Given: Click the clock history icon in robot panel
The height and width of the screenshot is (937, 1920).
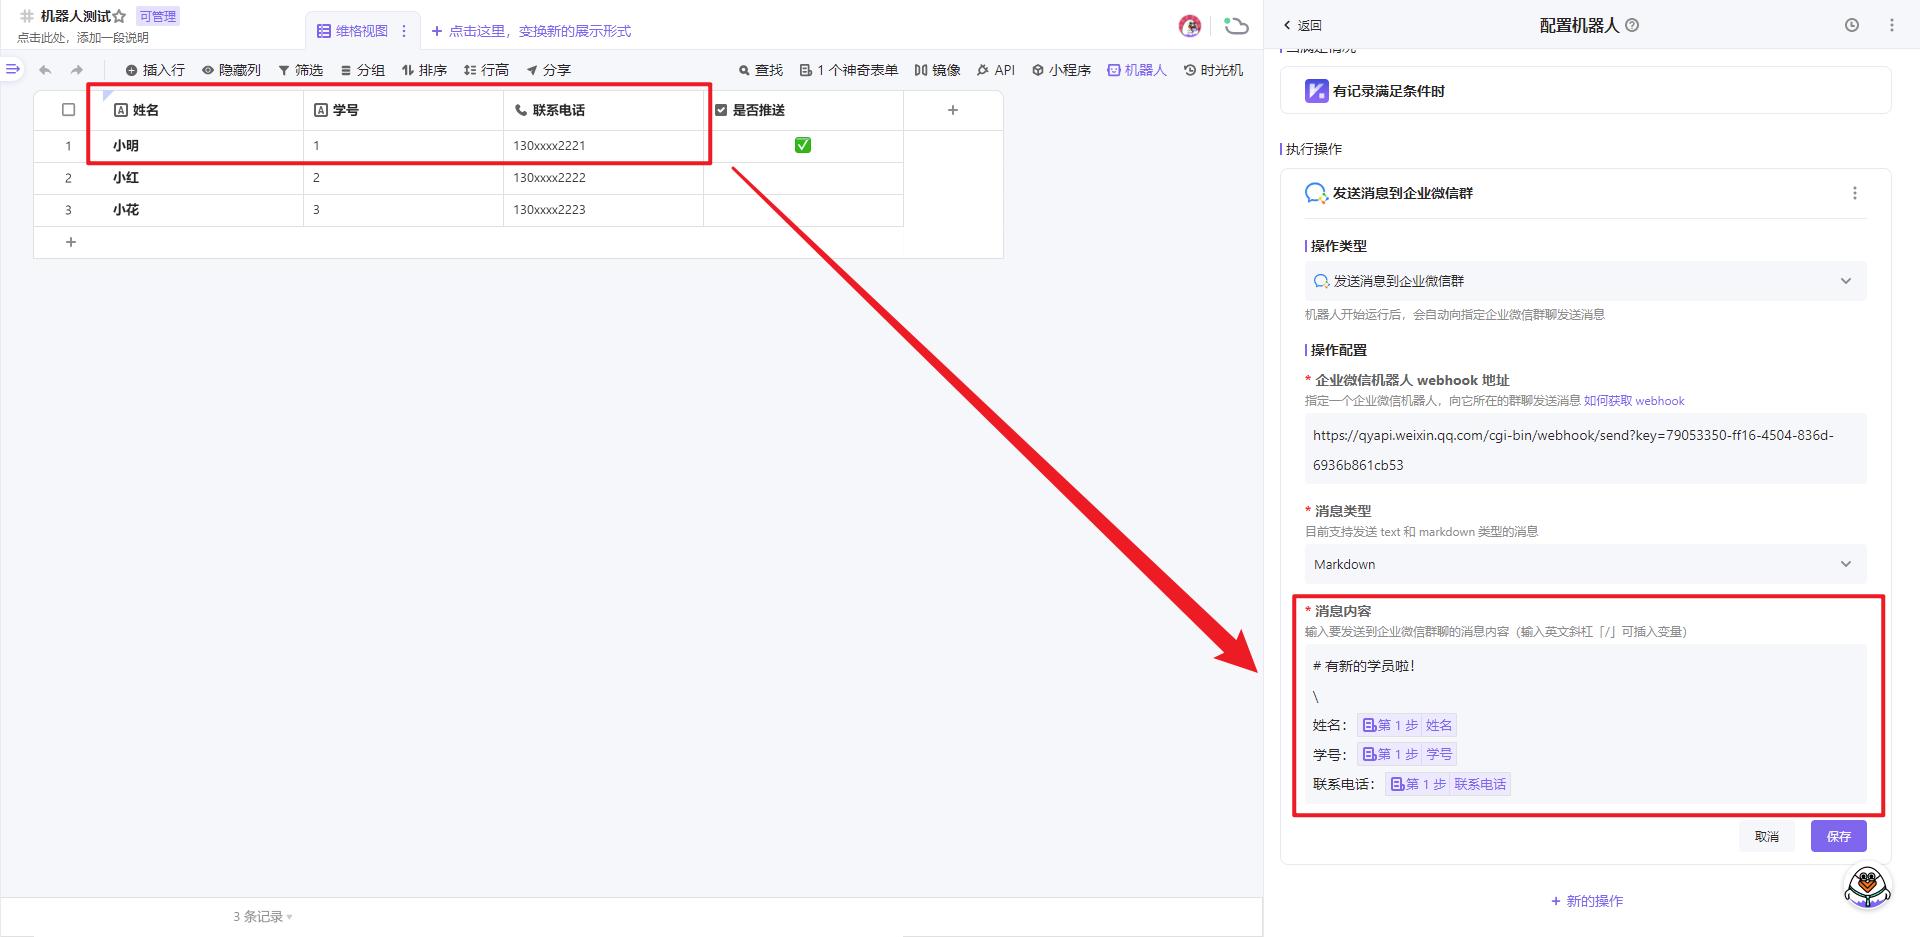Looking at the screenshot, I should pos(1851,25).
